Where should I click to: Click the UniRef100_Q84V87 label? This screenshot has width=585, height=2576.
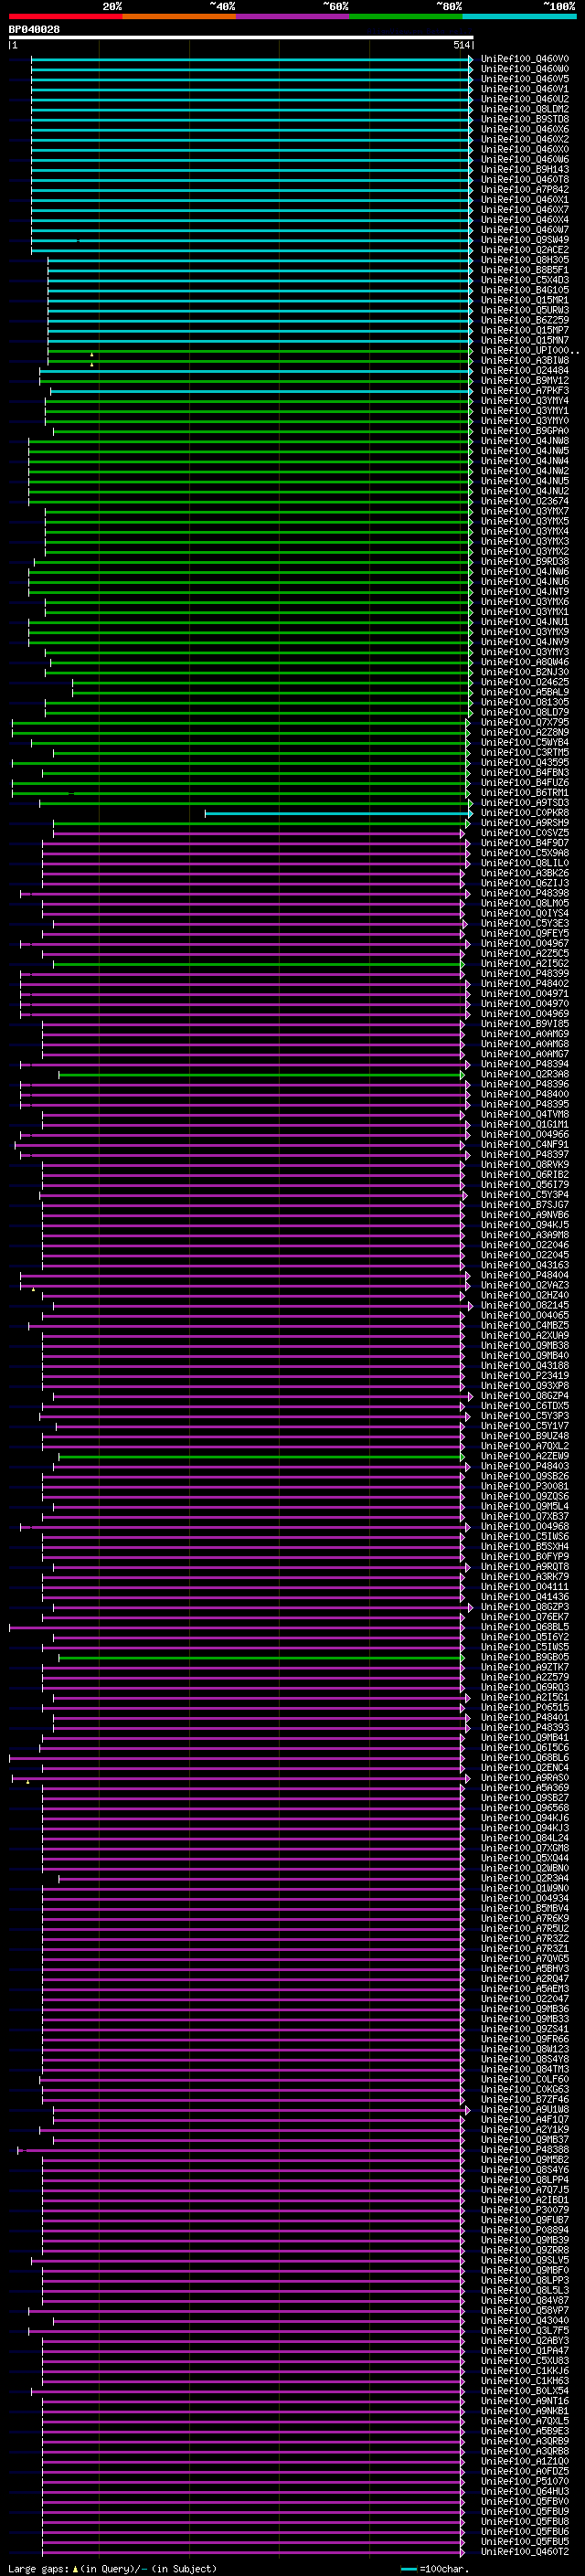coord(525,2300)
